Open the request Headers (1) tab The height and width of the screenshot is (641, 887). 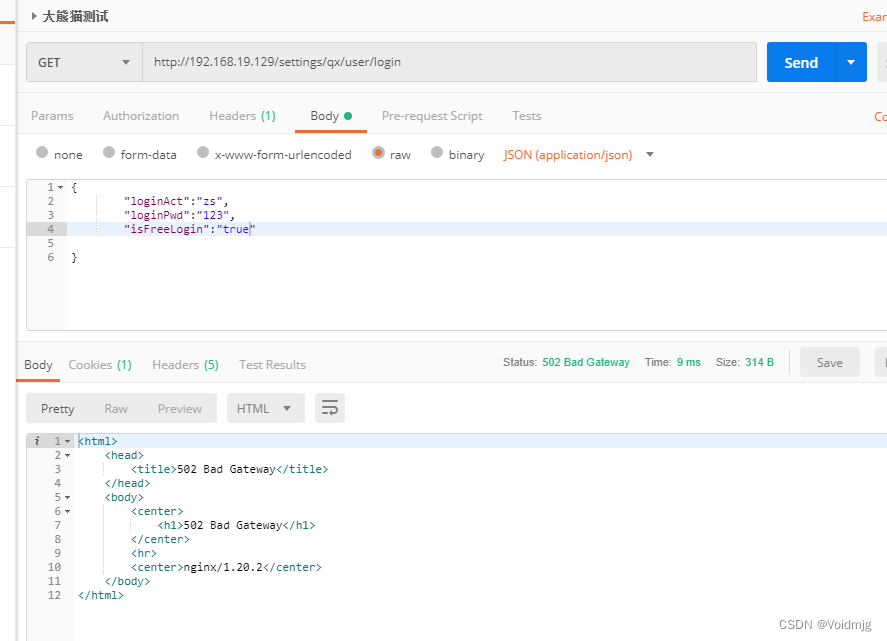[x=242, y=116]
